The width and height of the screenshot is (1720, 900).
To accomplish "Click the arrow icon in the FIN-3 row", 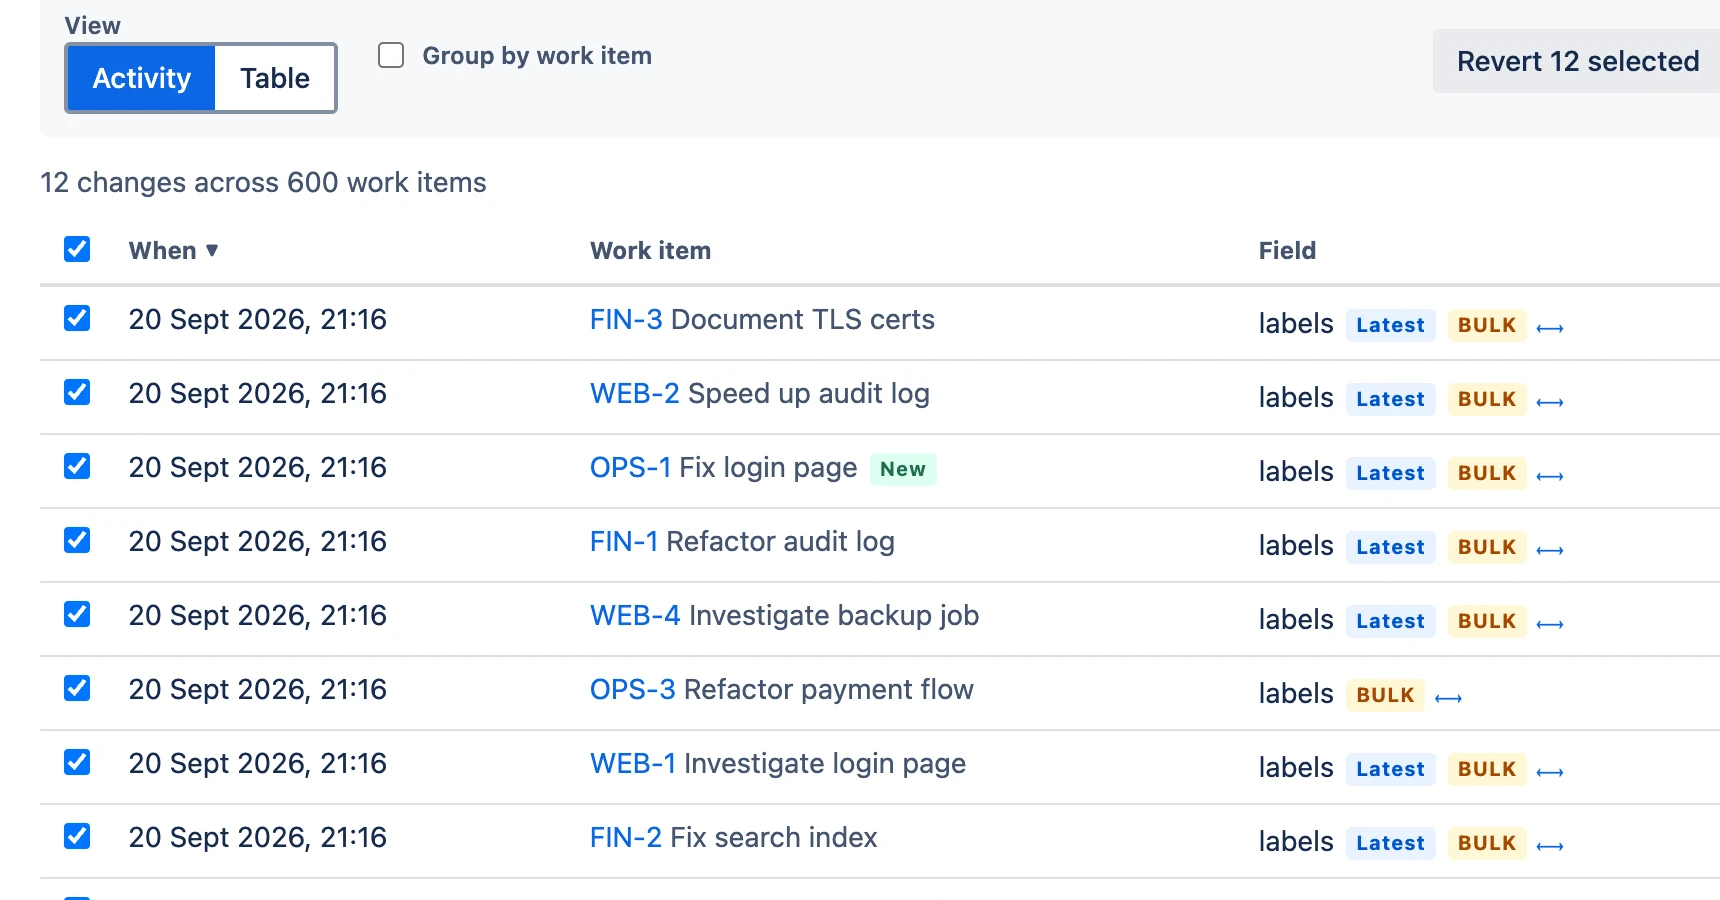I will [1550, 328].
